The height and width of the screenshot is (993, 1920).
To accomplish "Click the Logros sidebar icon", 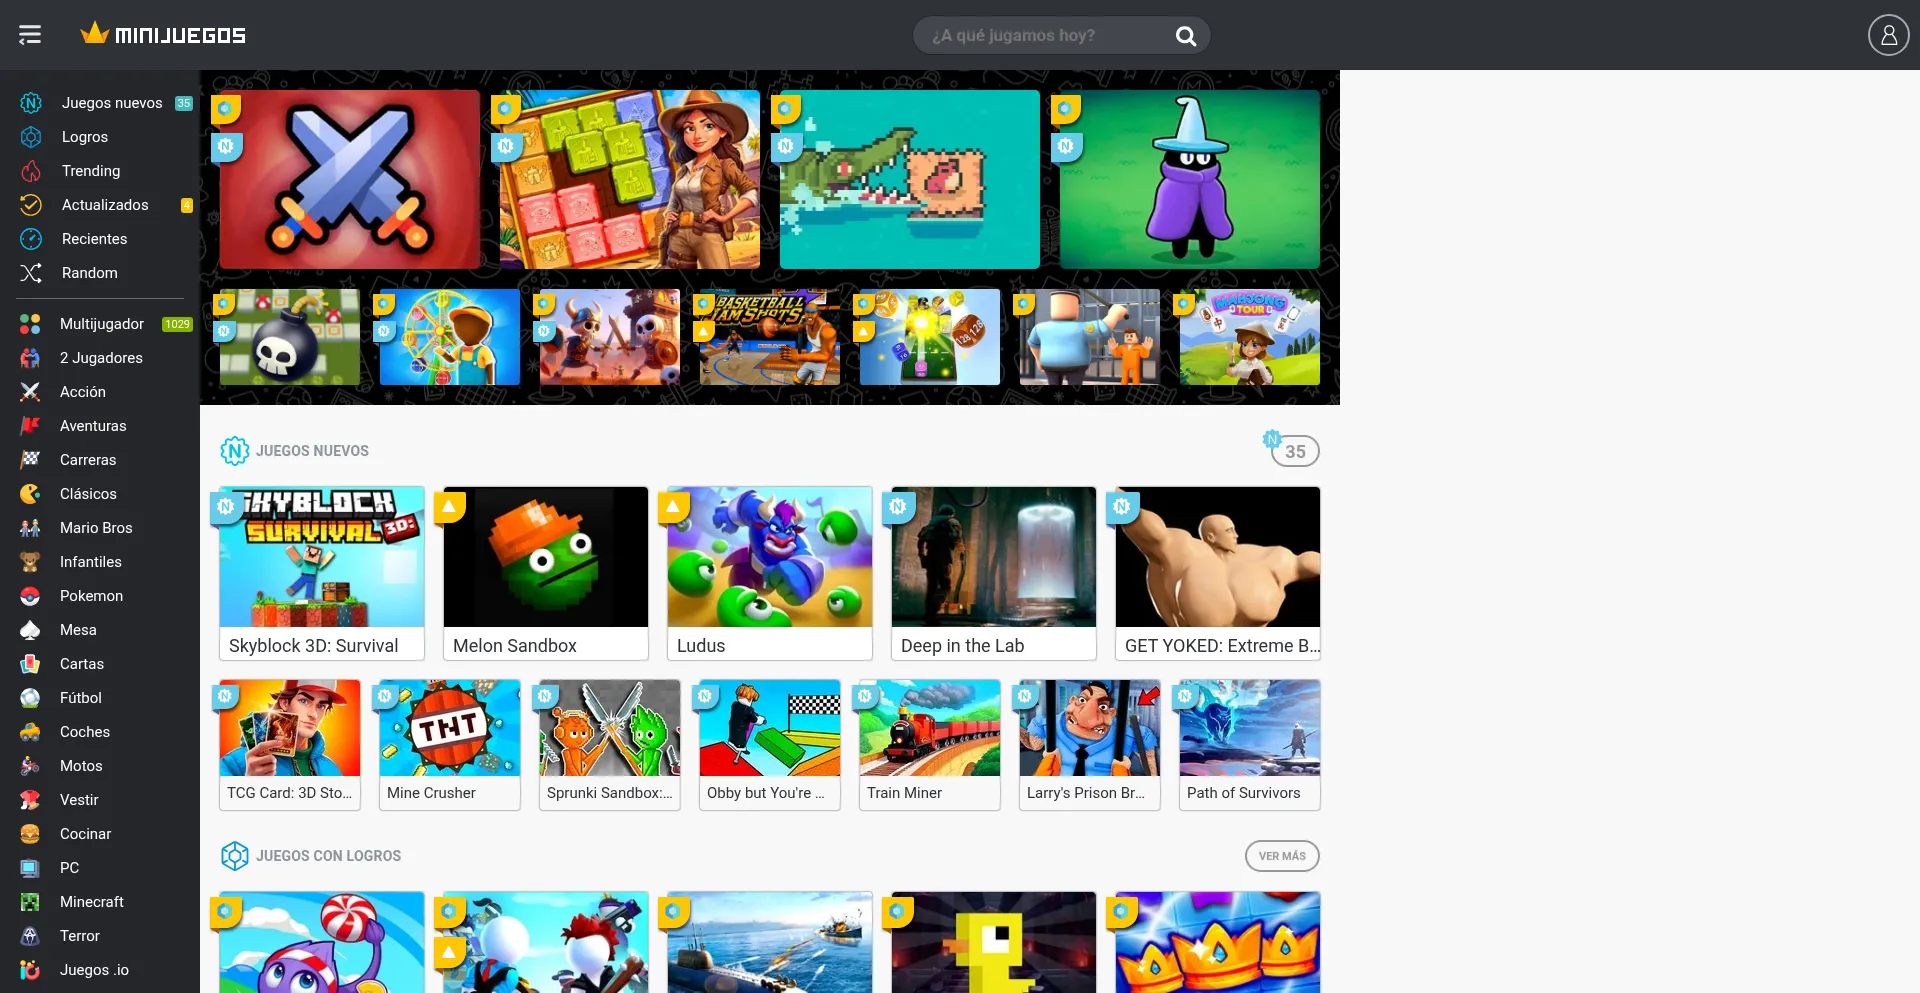I will (x=31, y=137).
